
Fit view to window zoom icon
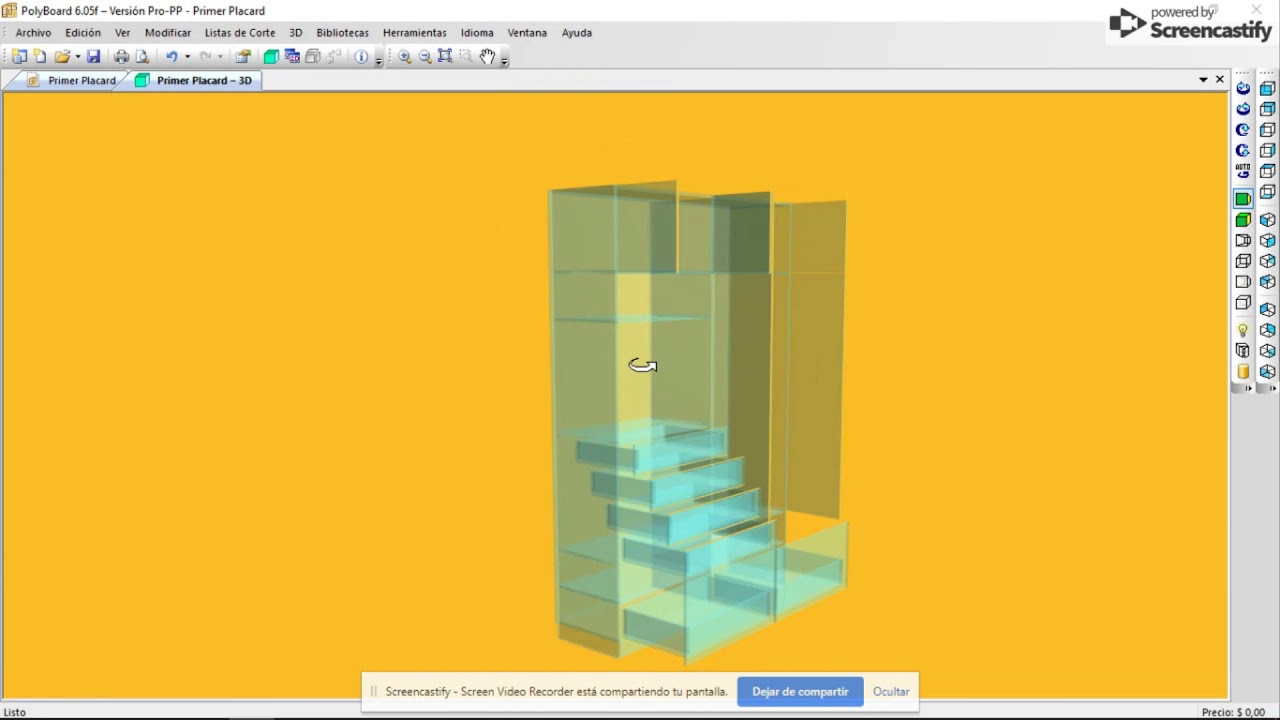point(445,57)
